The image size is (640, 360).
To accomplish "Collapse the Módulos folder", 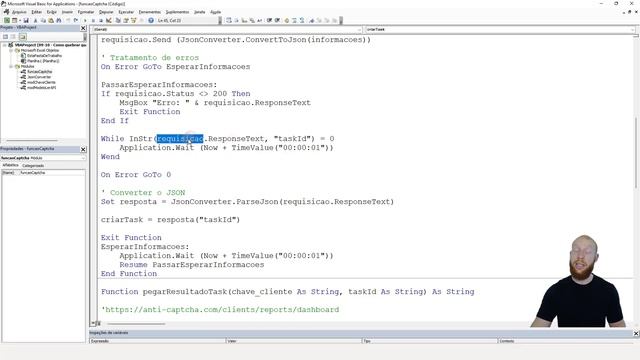I will coord(11,66).
